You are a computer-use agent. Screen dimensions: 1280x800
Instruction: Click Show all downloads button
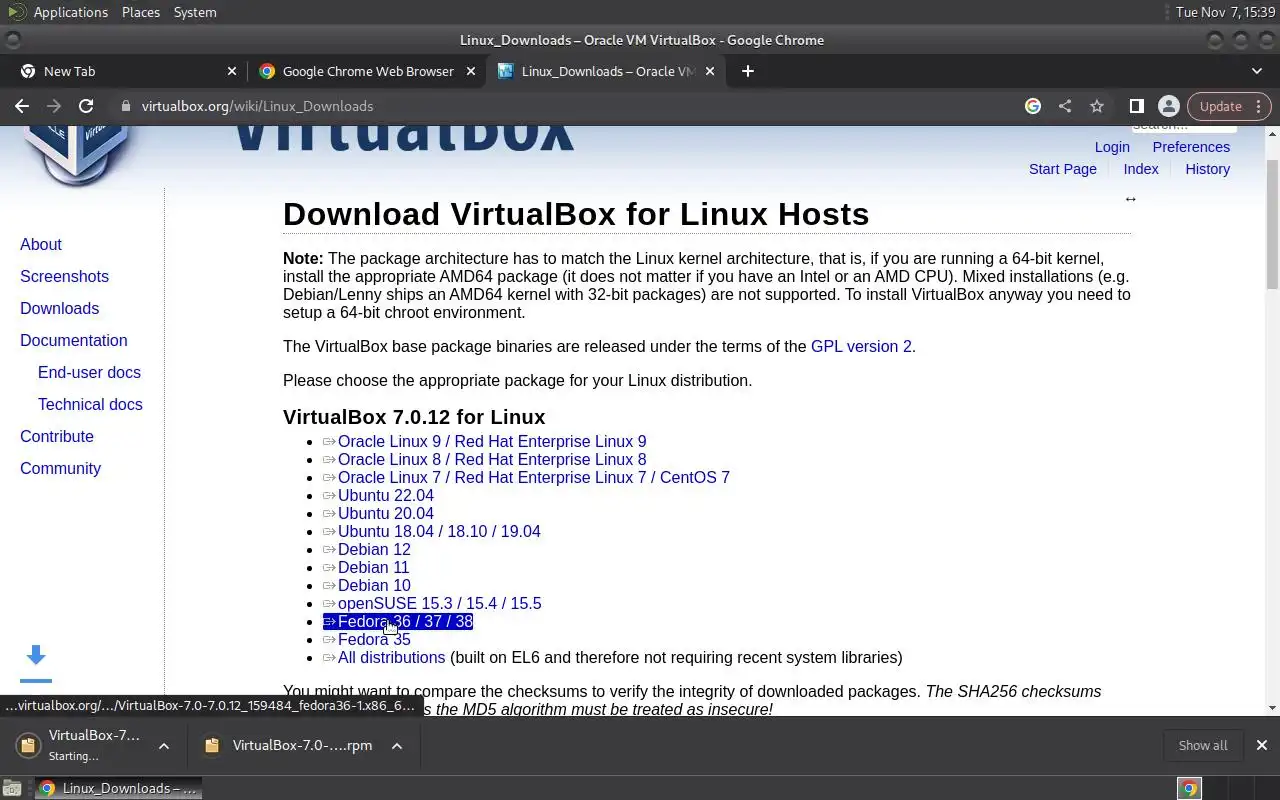1203,745
